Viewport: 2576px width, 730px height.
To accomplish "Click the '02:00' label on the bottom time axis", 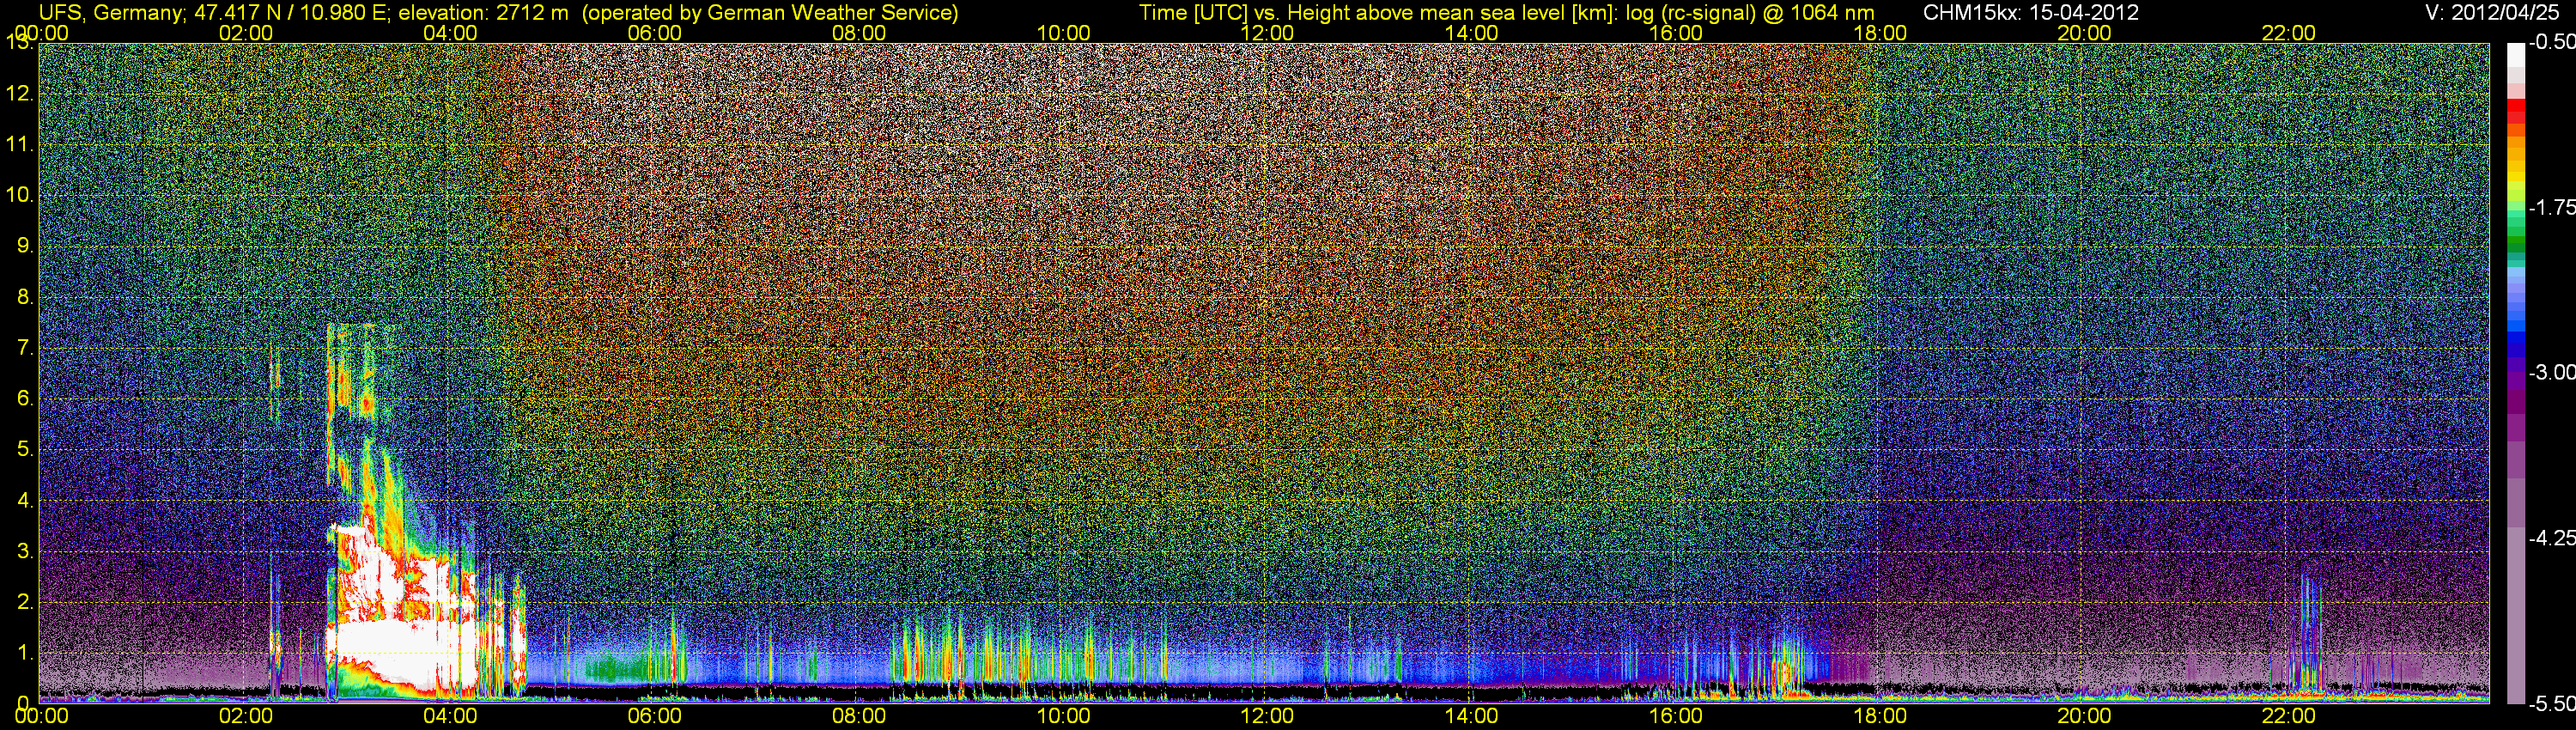I will tap(246, 716).
